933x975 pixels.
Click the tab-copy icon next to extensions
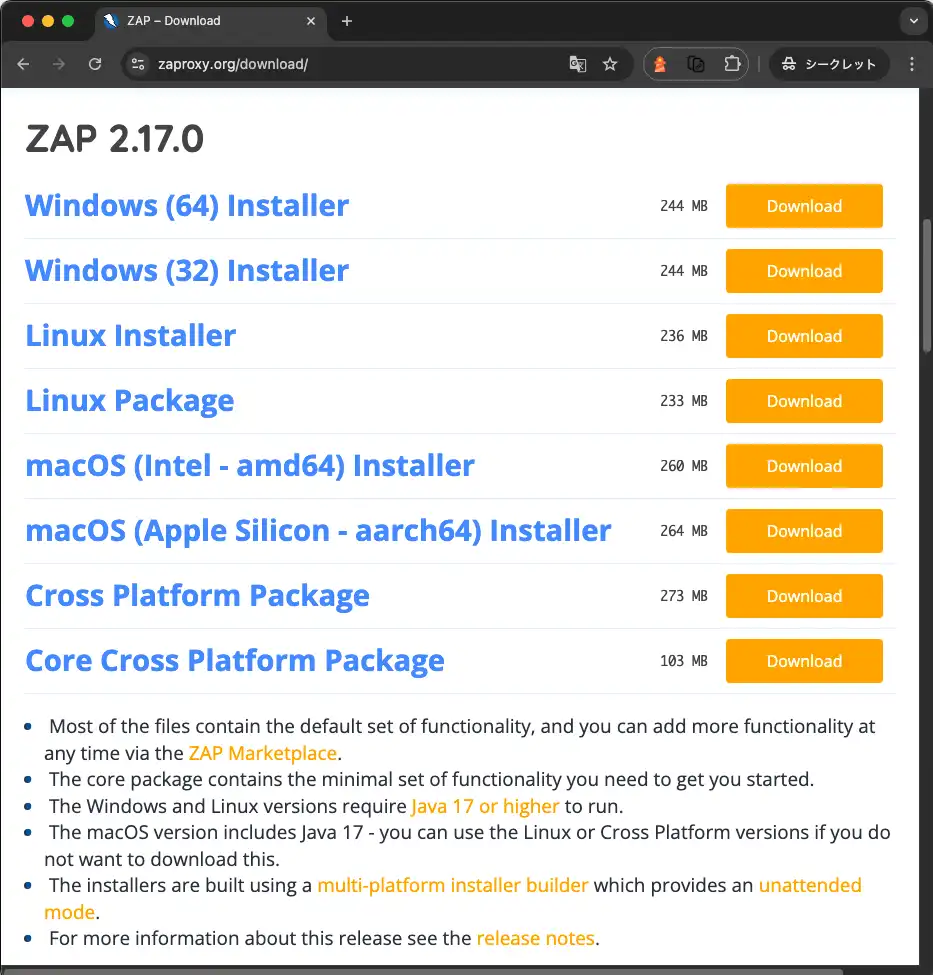point(697,63)
